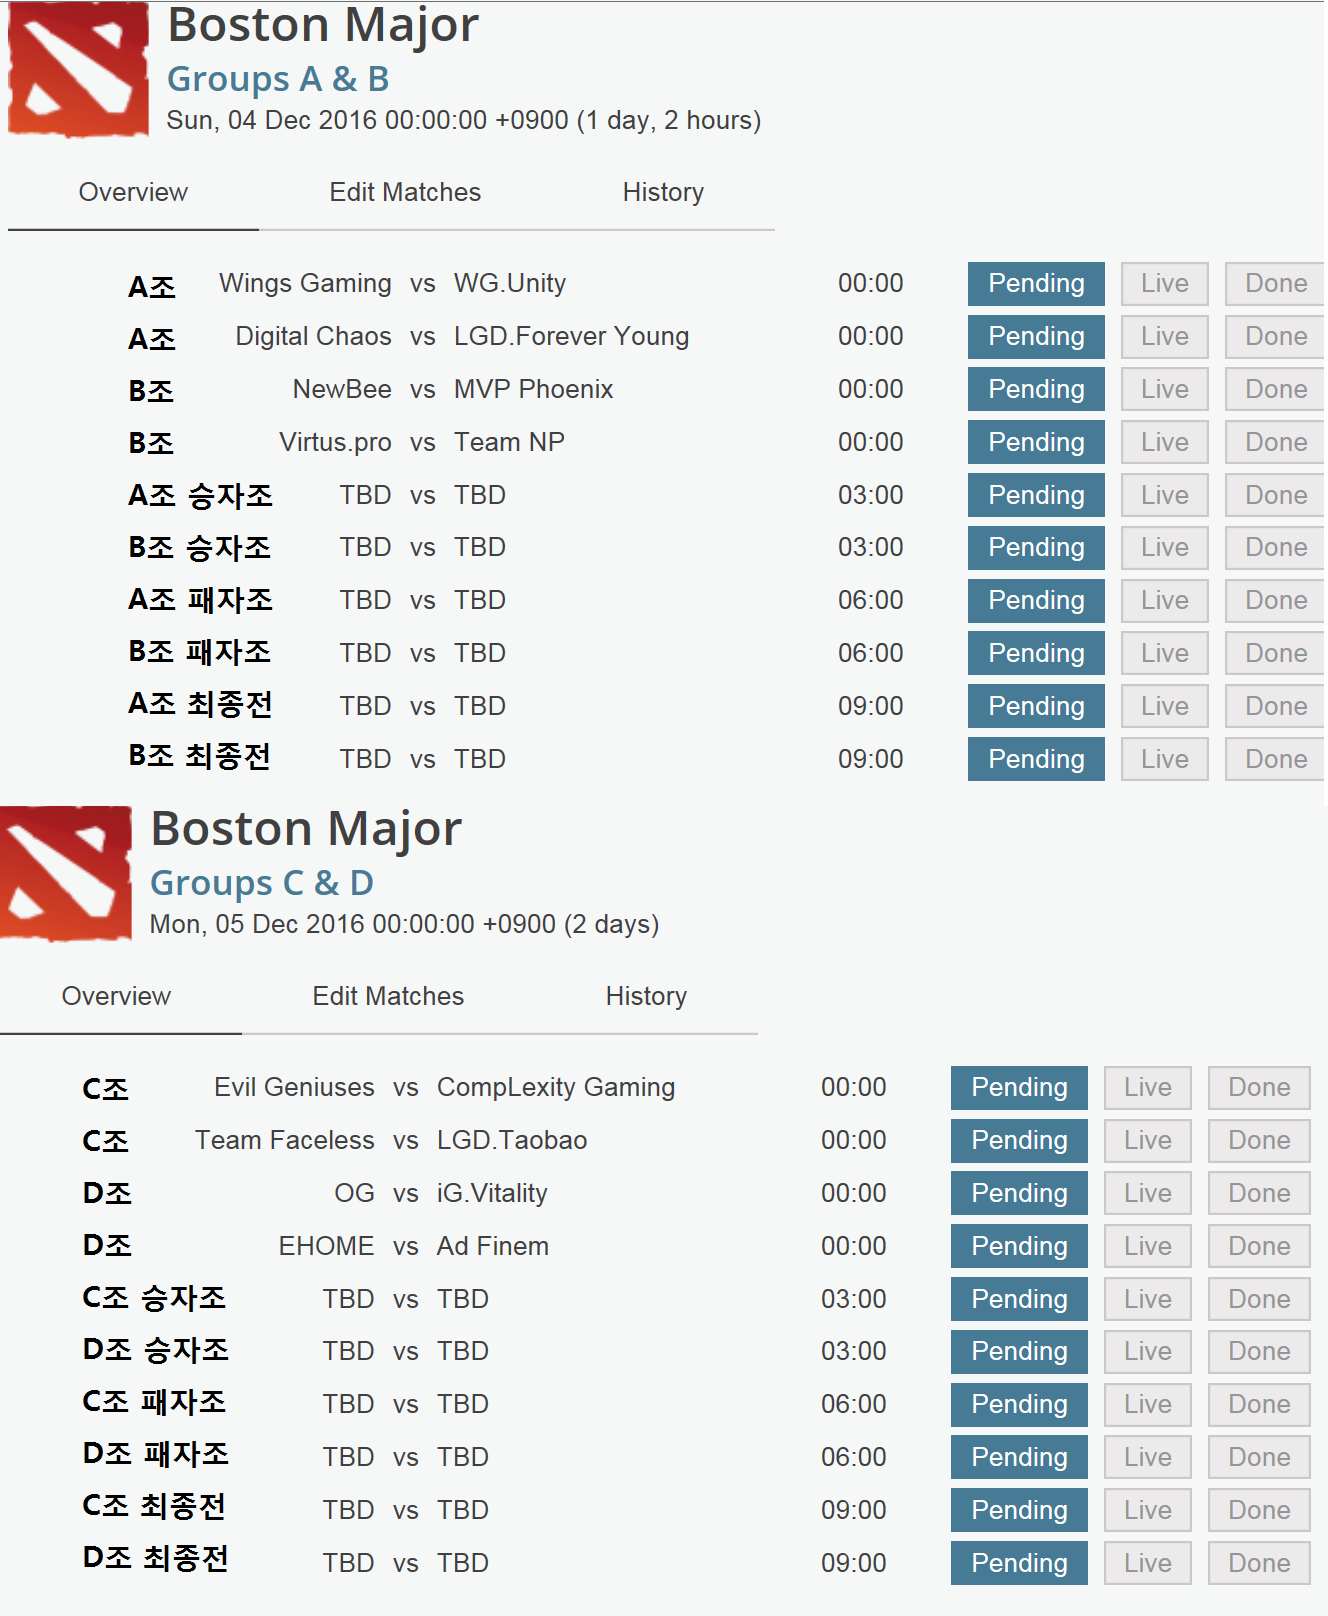Open the Groups A & B link
Image resolution: width=1328 pixels, height=1616 pixels.
point(278,79)
